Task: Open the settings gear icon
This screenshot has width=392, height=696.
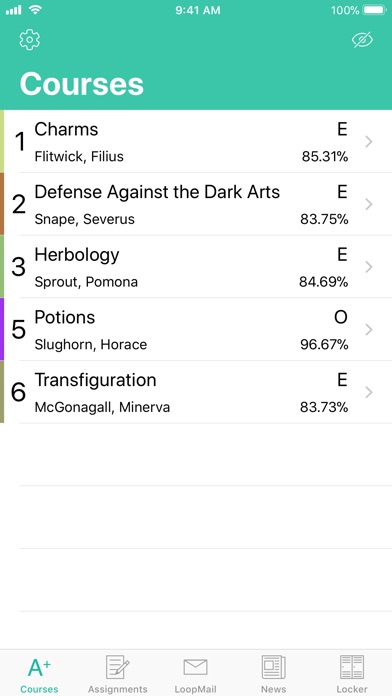Action: point(30,40)
